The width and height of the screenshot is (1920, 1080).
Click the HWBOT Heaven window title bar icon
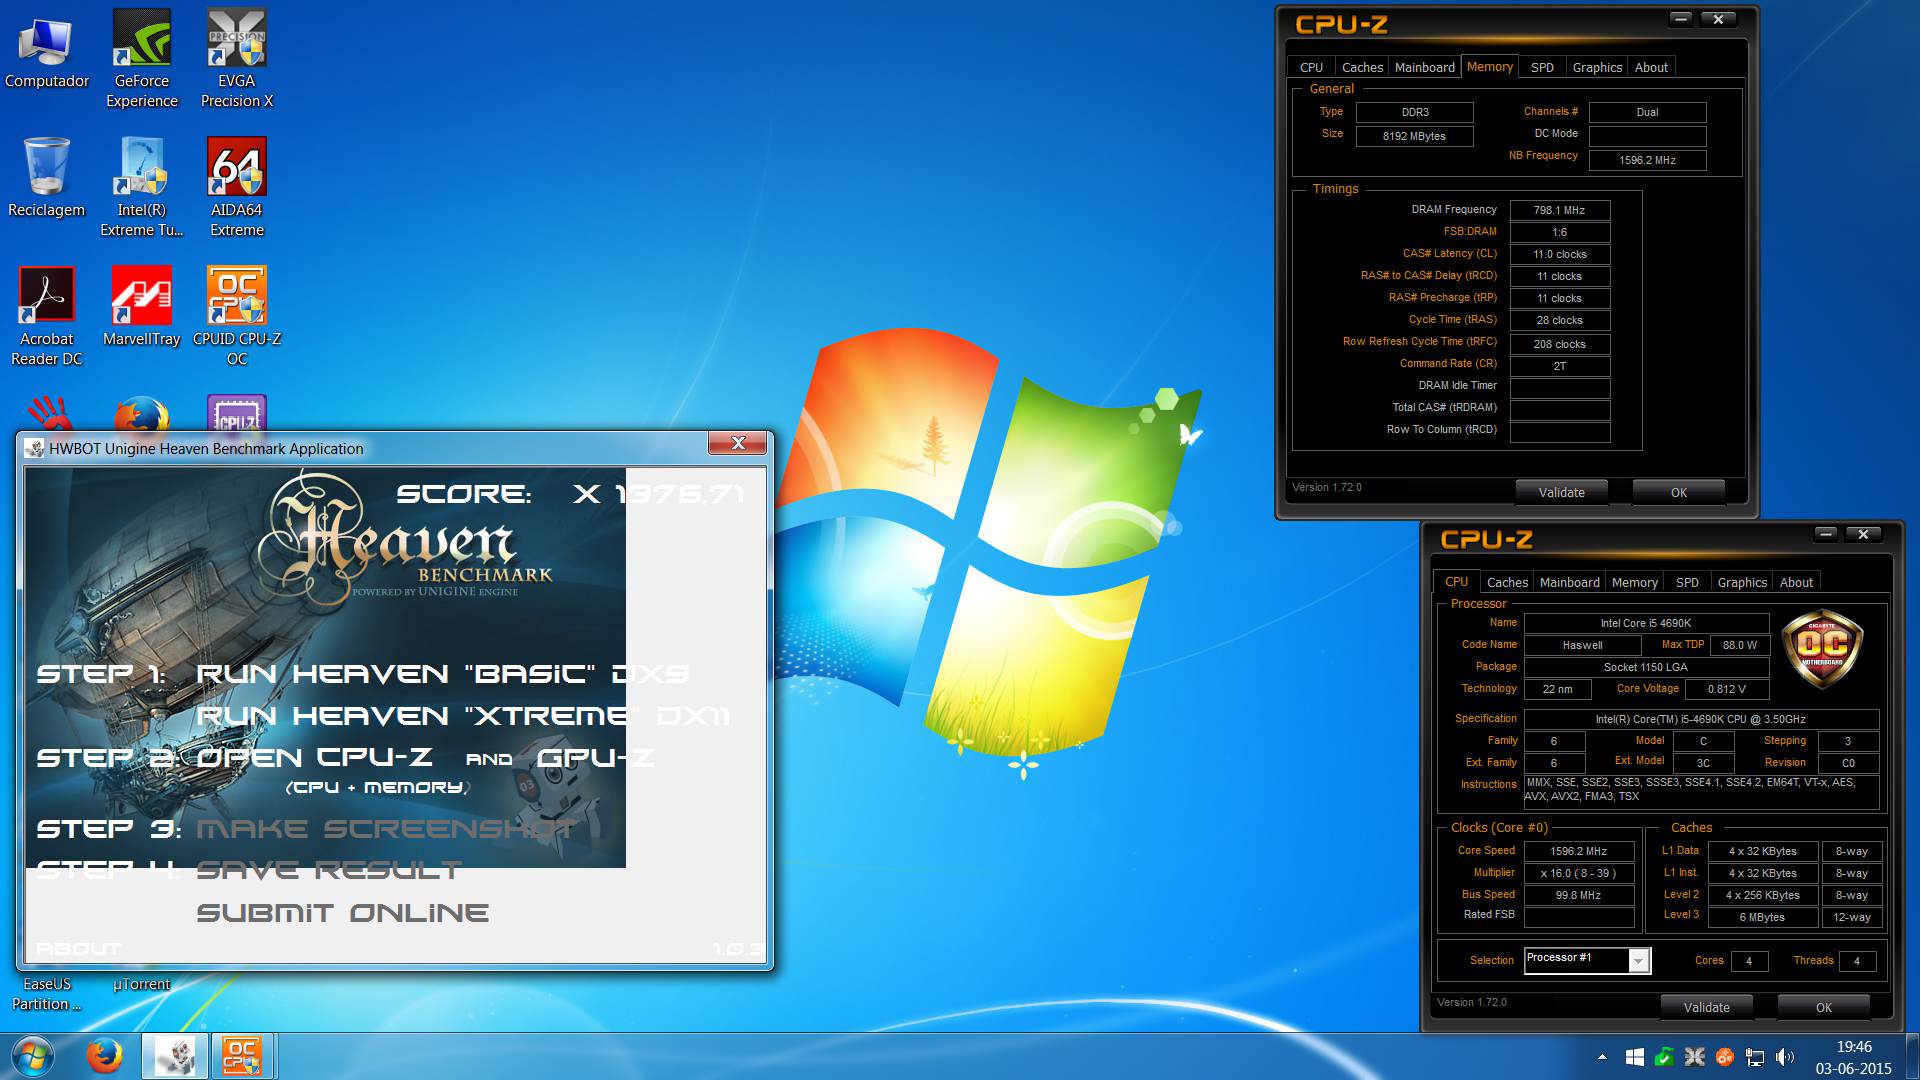[x=35, y=449]
